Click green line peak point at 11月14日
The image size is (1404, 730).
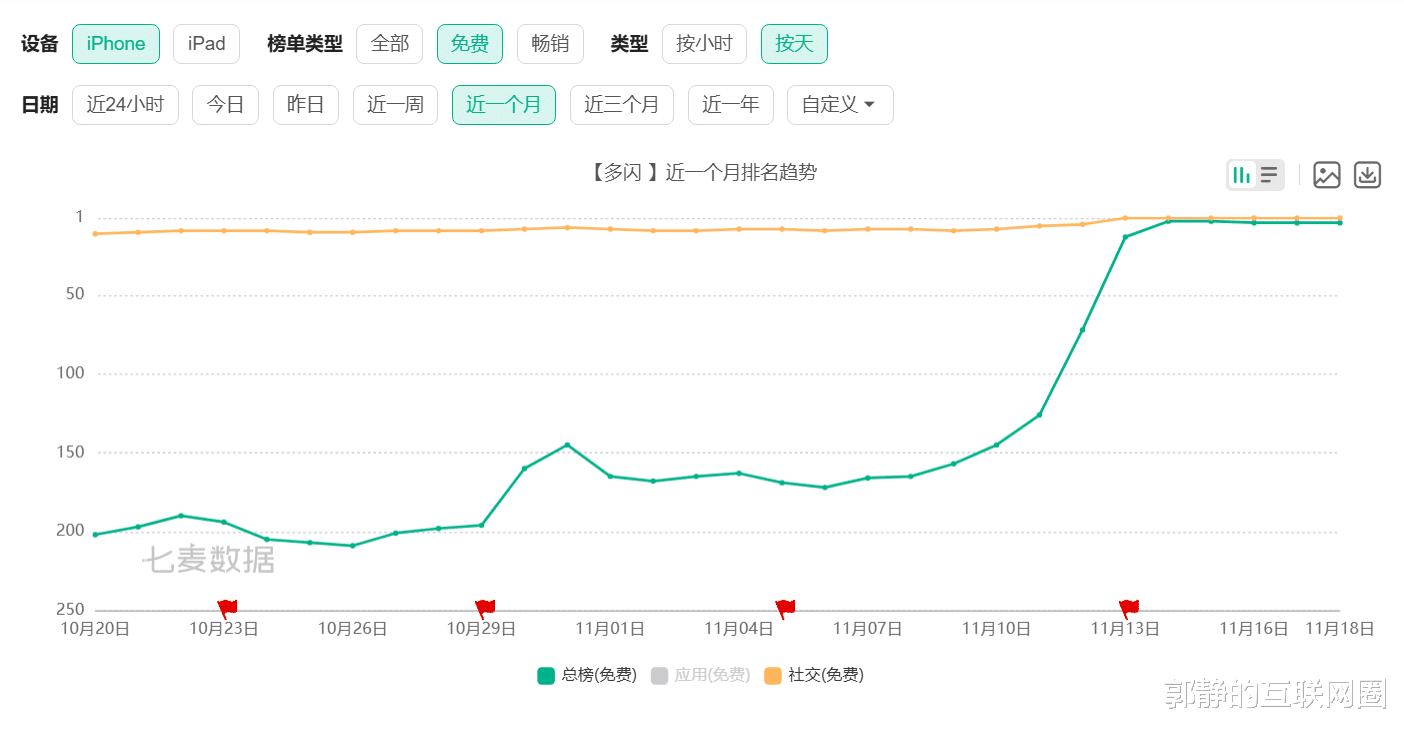click(x=1168, y=221)
